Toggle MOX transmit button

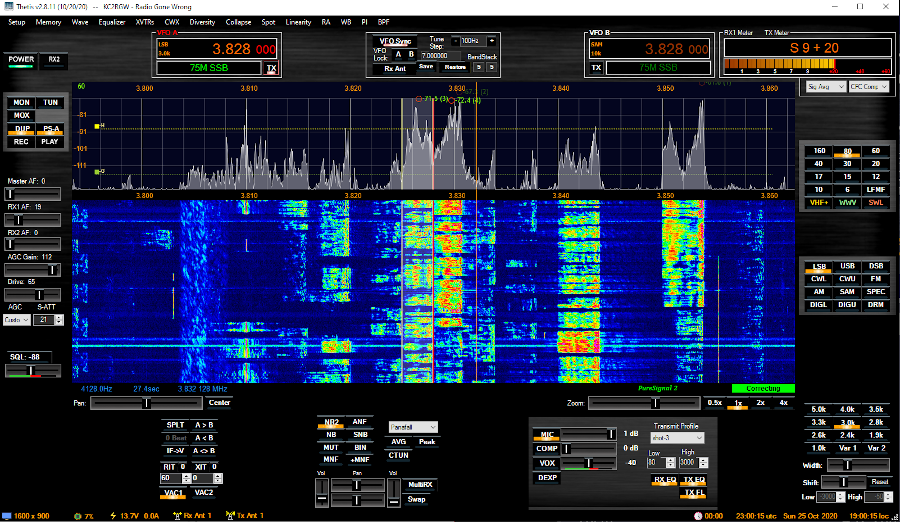tap(21, 115)
